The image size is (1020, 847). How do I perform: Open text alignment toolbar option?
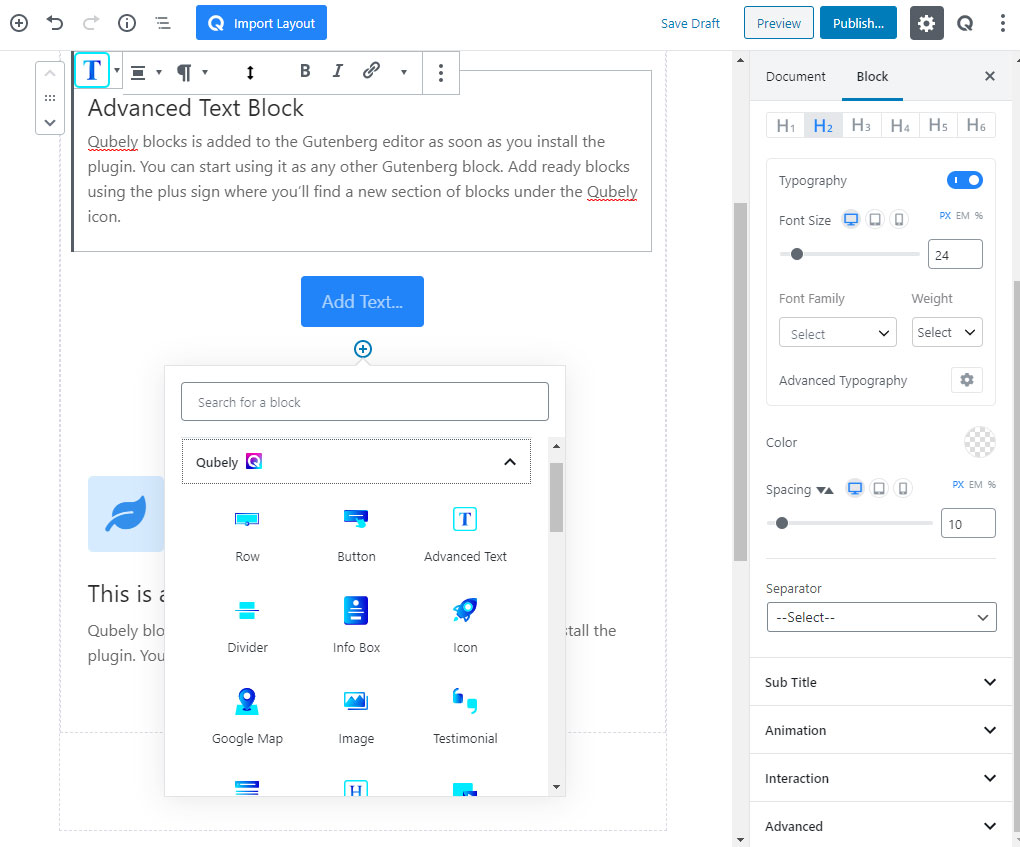click(x=138, y=72)
